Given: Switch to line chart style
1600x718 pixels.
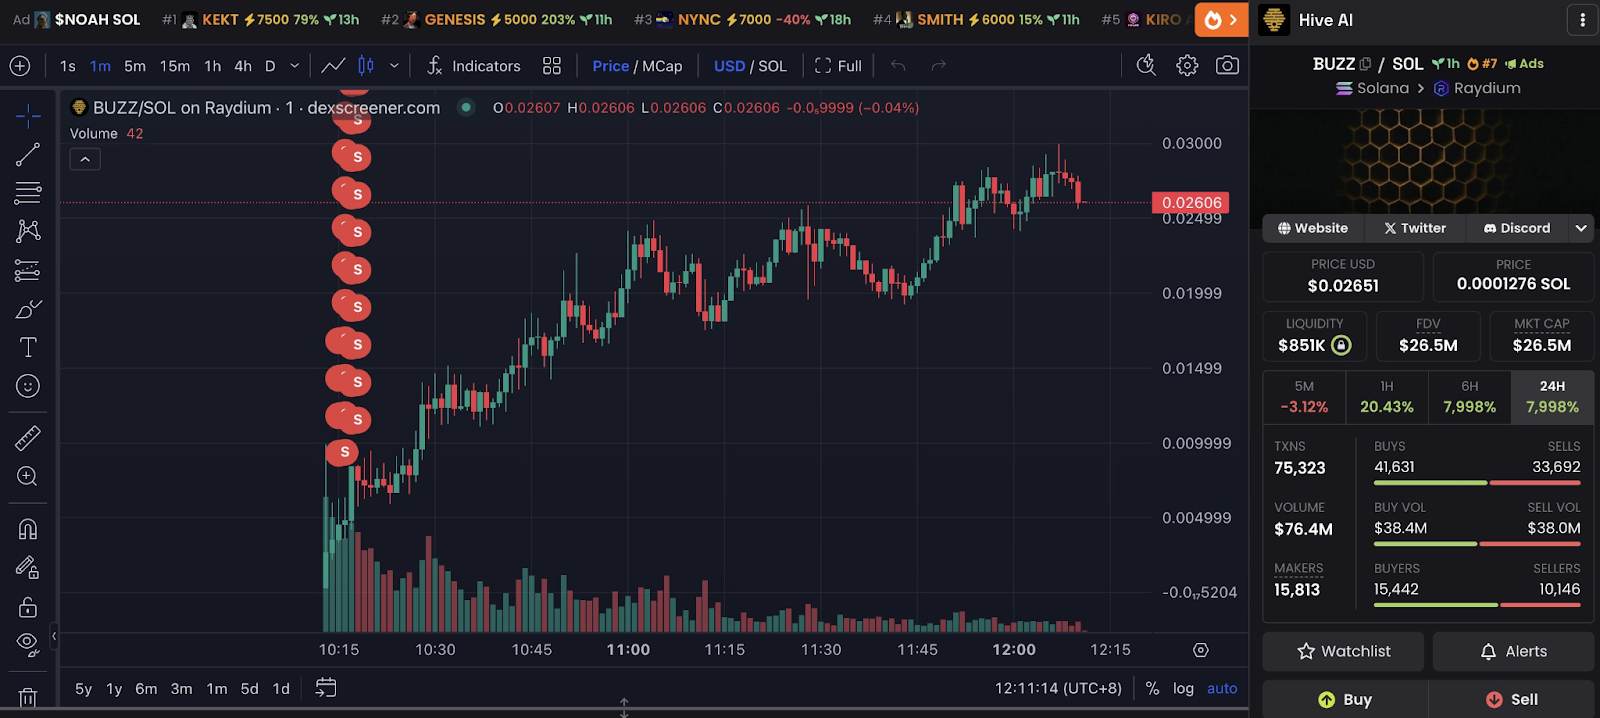Looking at the screenshot, I should [x=333, y=66].
